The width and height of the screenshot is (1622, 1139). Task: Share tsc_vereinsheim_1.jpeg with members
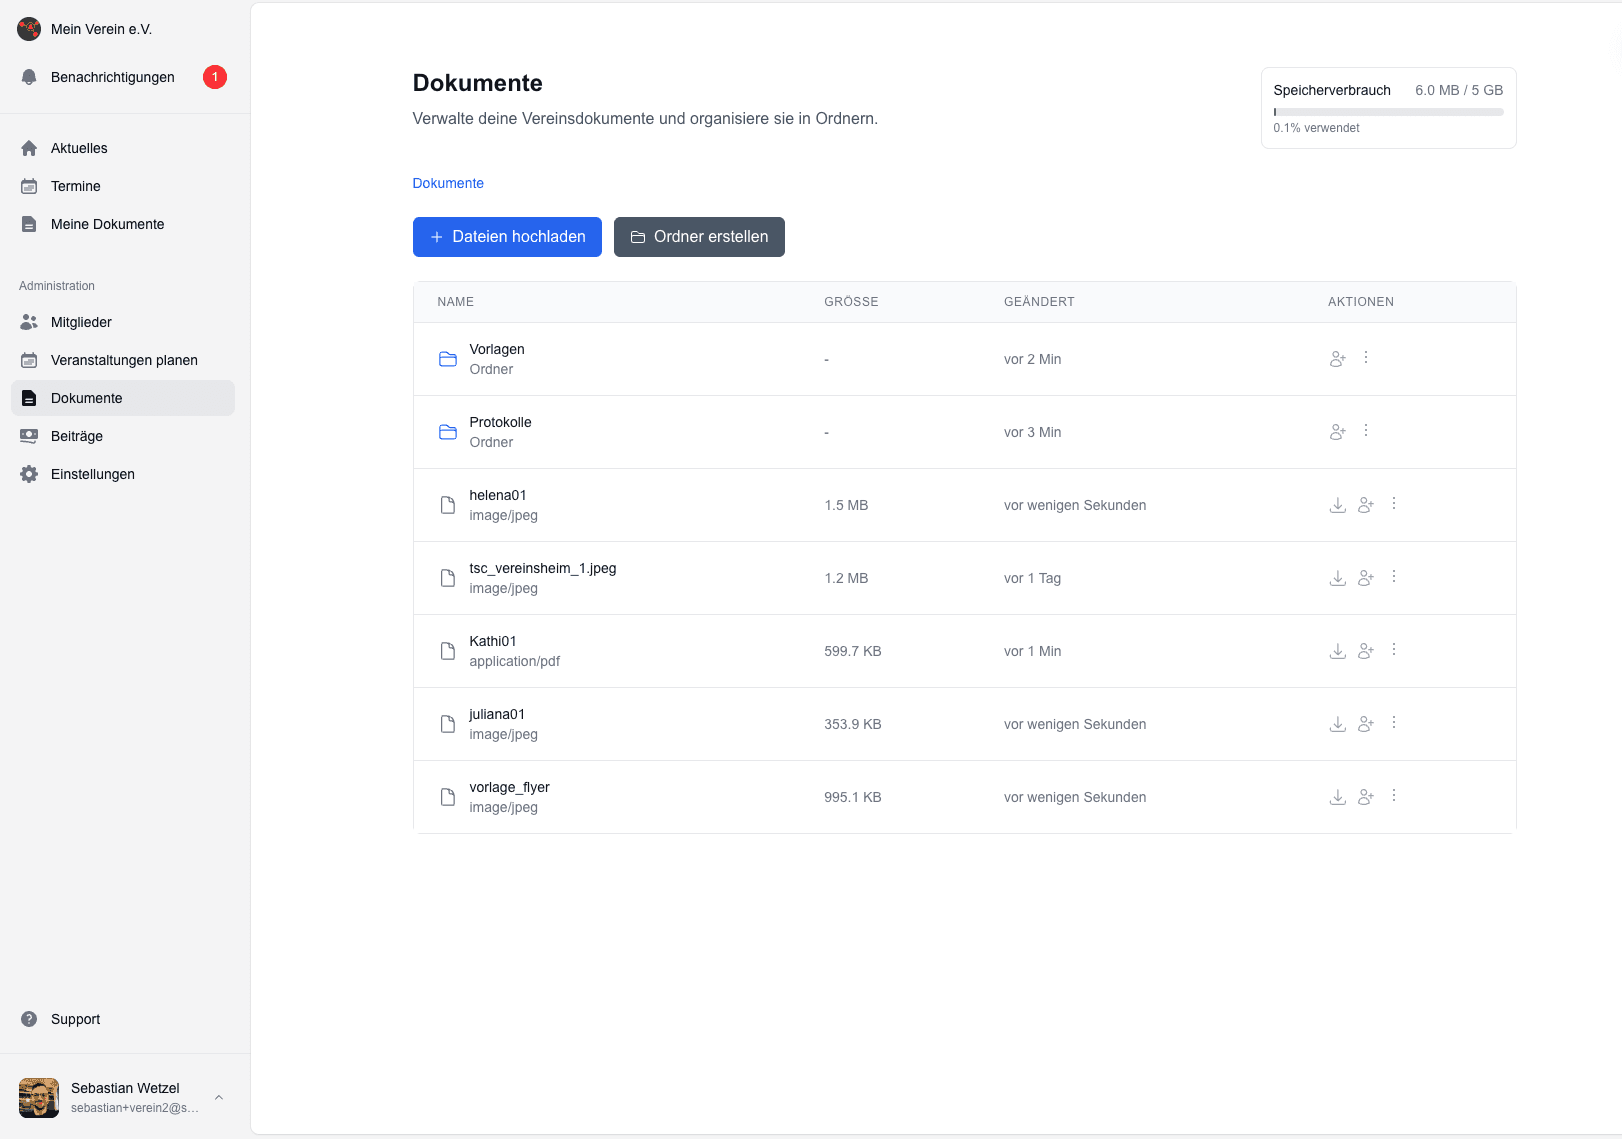point(1366,578)
